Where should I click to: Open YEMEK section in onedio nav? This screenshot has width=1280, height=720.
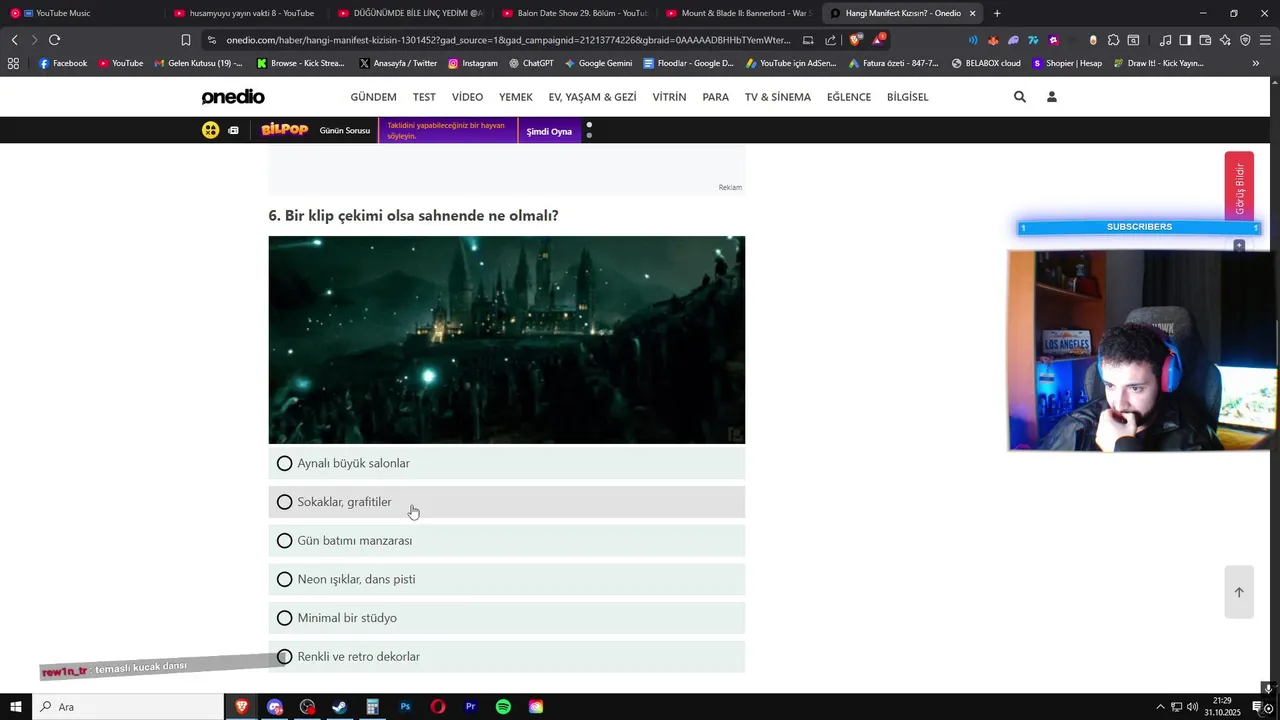516,97
